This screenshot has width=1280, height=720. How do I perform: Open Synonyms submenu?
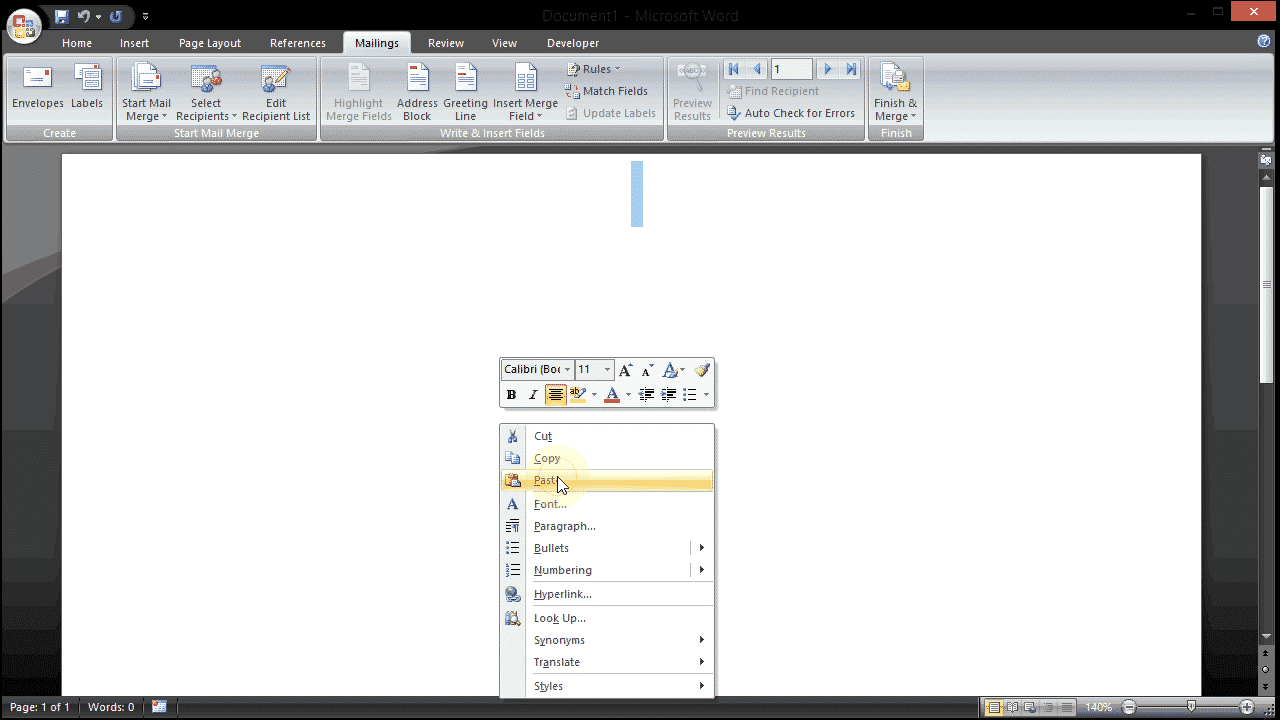607,640
